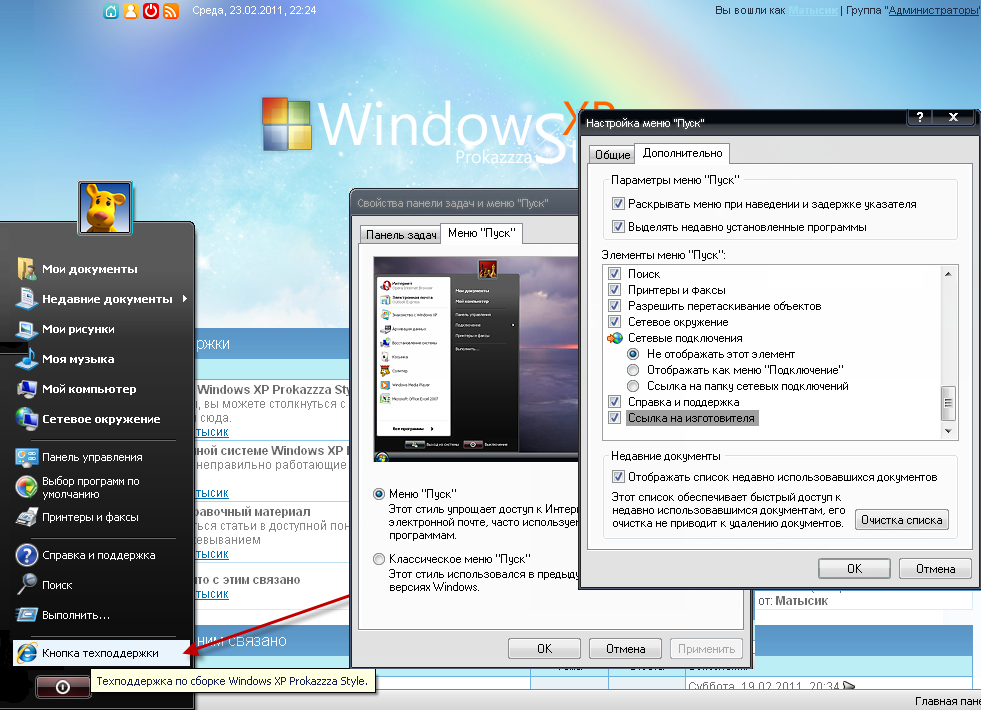The image size is (981, 710).
Task: Select Не отображать этот элемент radio button
Action: (633, 354)
